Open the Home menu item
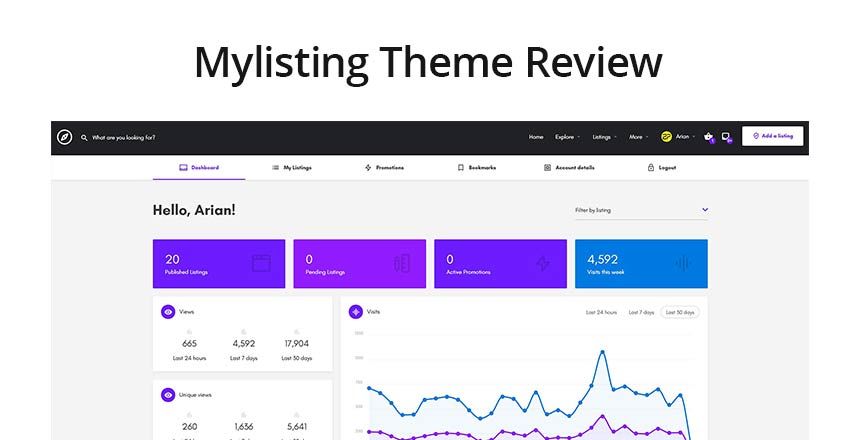Screen dimensions: 860x440 pos(536,137)
